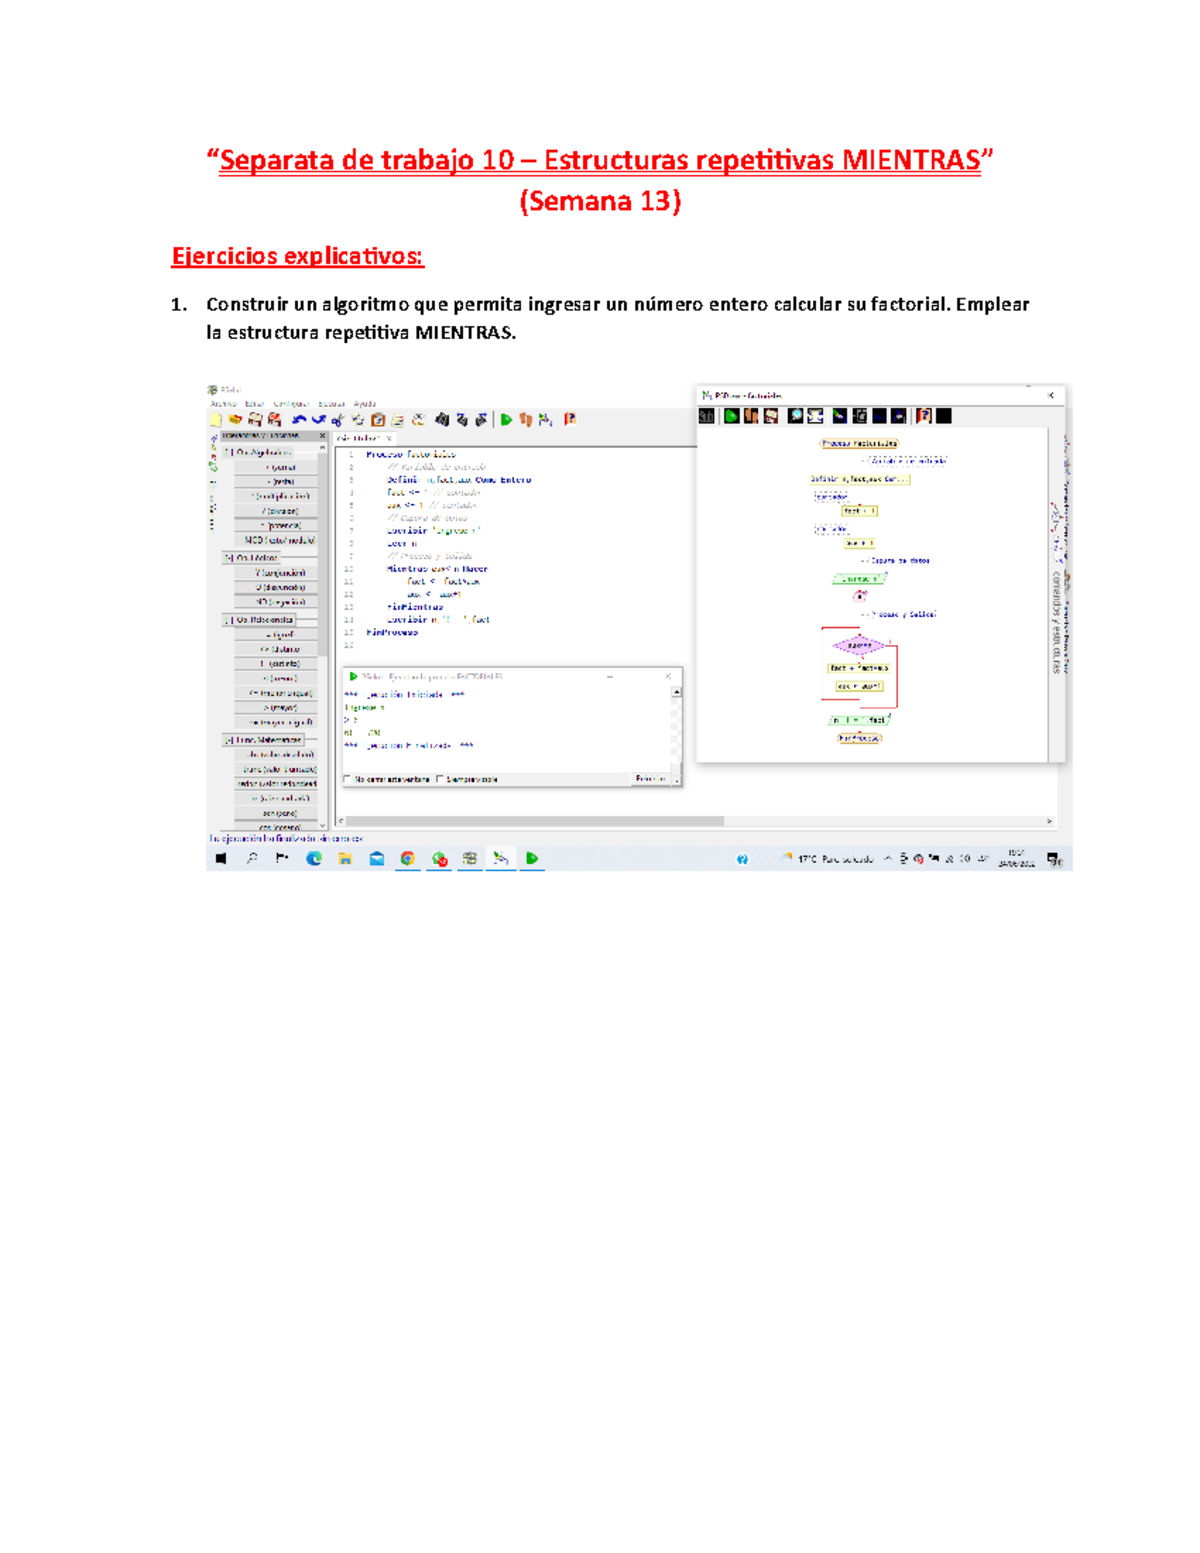Screen dimensions: 1200x1553
Task: Enable 'No cerrar esta ventana' checkbox
Action: pos(347,779)
